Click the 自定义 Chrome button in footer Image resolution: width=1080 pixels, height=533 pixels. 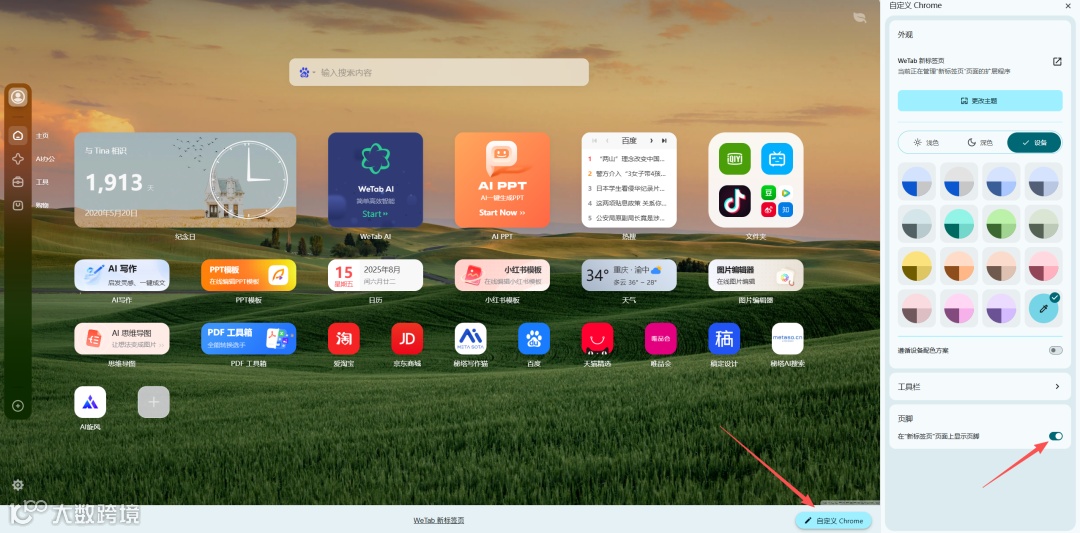pyautogui.click(x=833, y=521)
